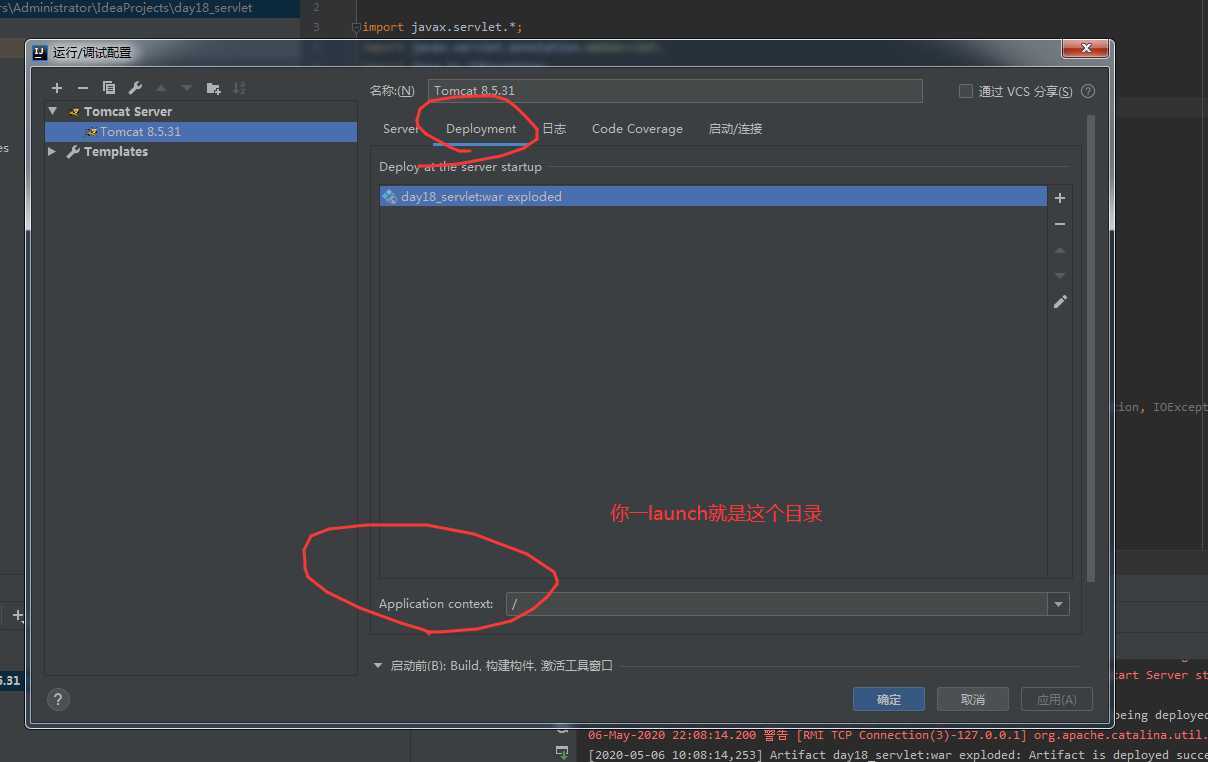
Task: Open help icon next to VCS share
Action: point(1088,91)
